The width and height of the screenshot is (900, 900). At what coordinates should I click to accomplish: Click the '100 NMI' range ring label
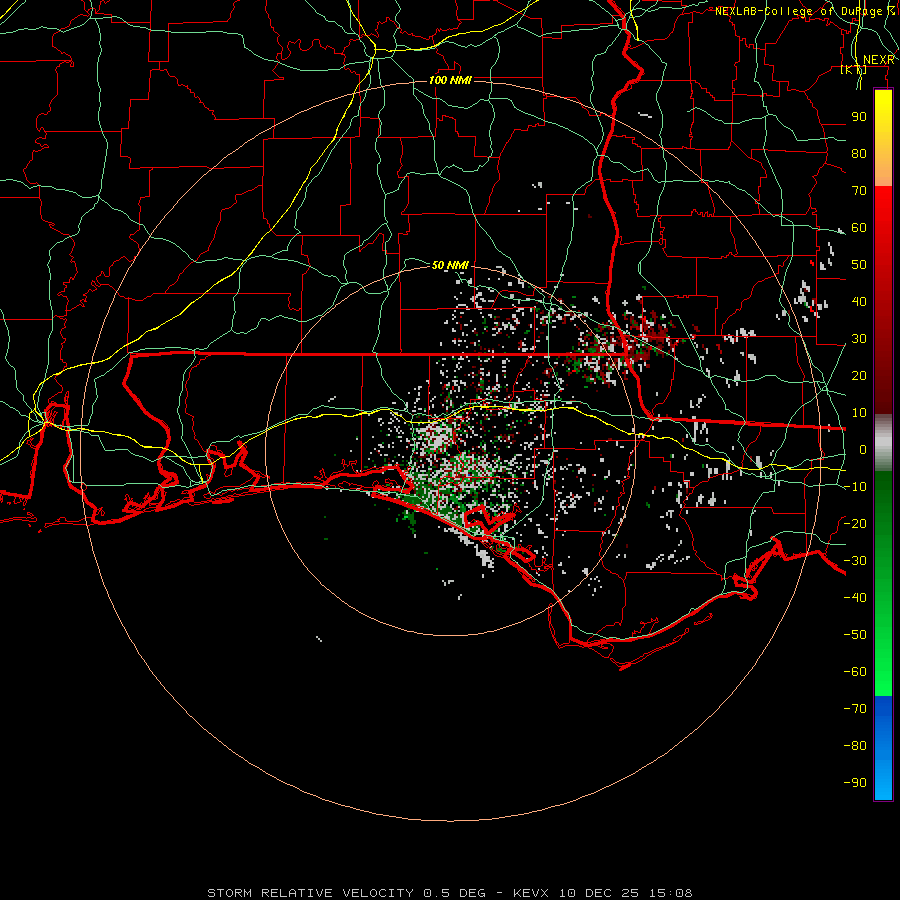pos(450,80)
